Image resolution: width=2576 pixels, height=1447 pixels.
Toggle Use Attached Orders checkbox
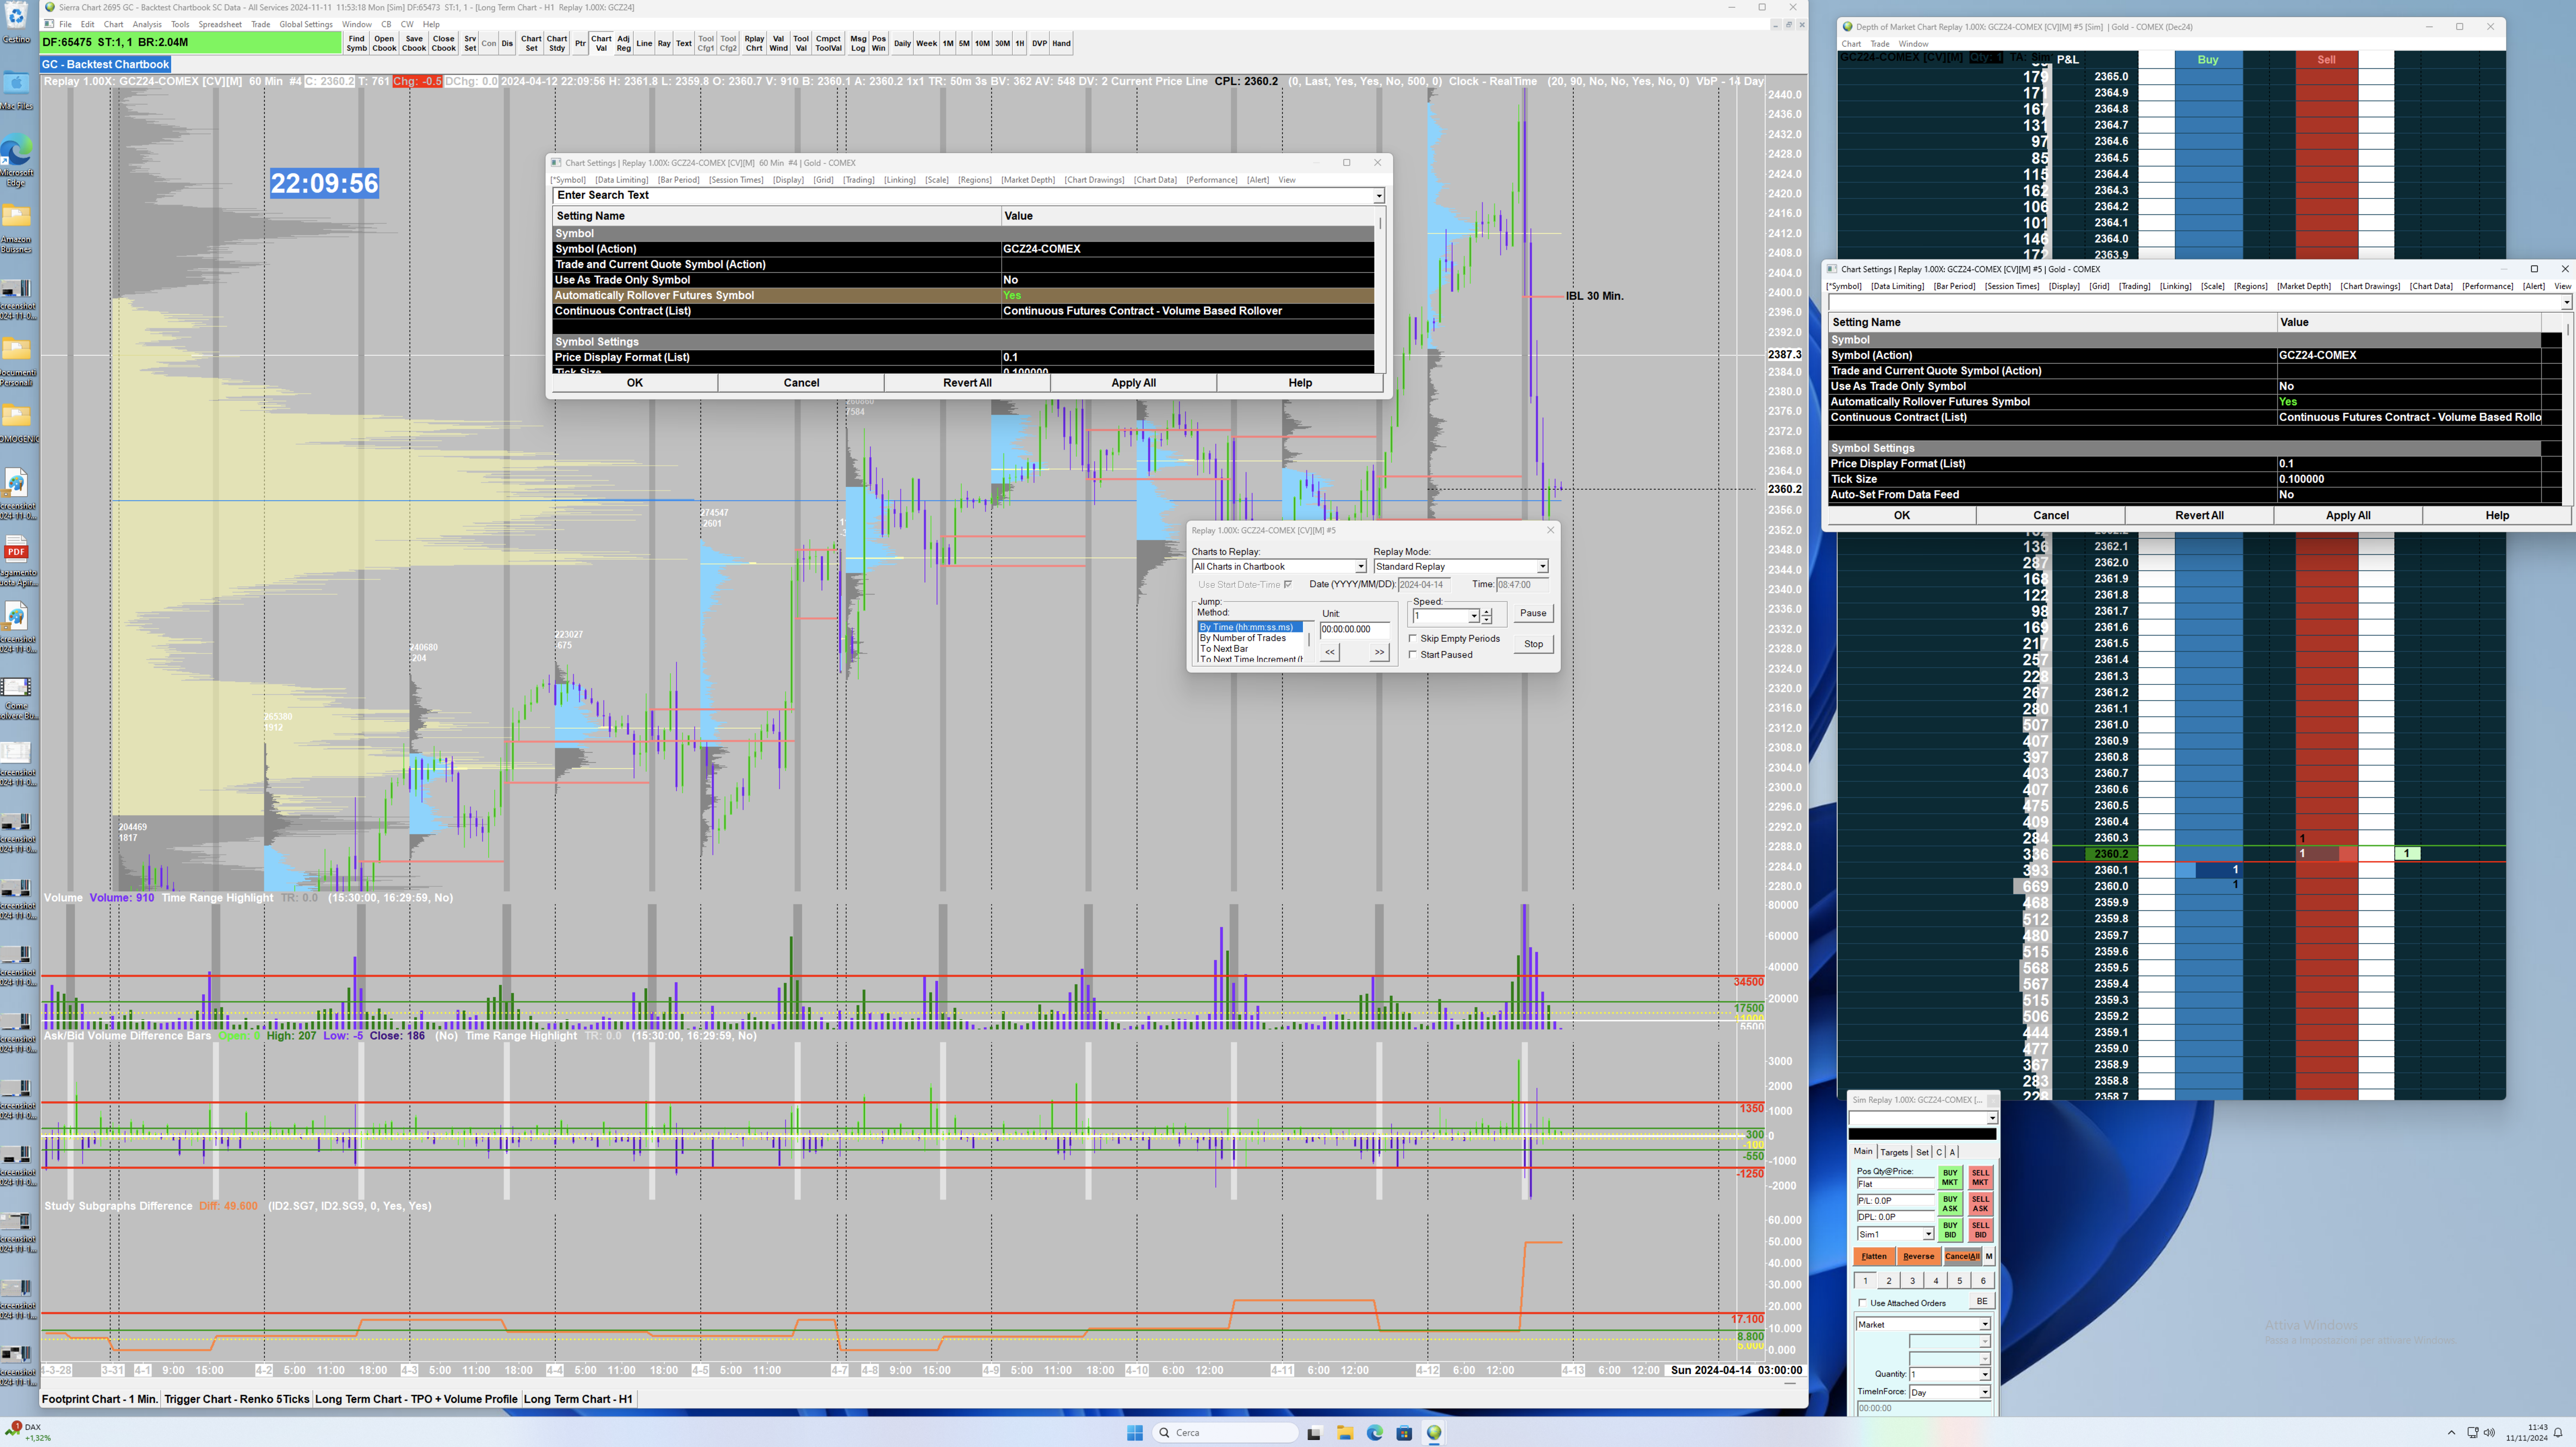[1863, 1303]
